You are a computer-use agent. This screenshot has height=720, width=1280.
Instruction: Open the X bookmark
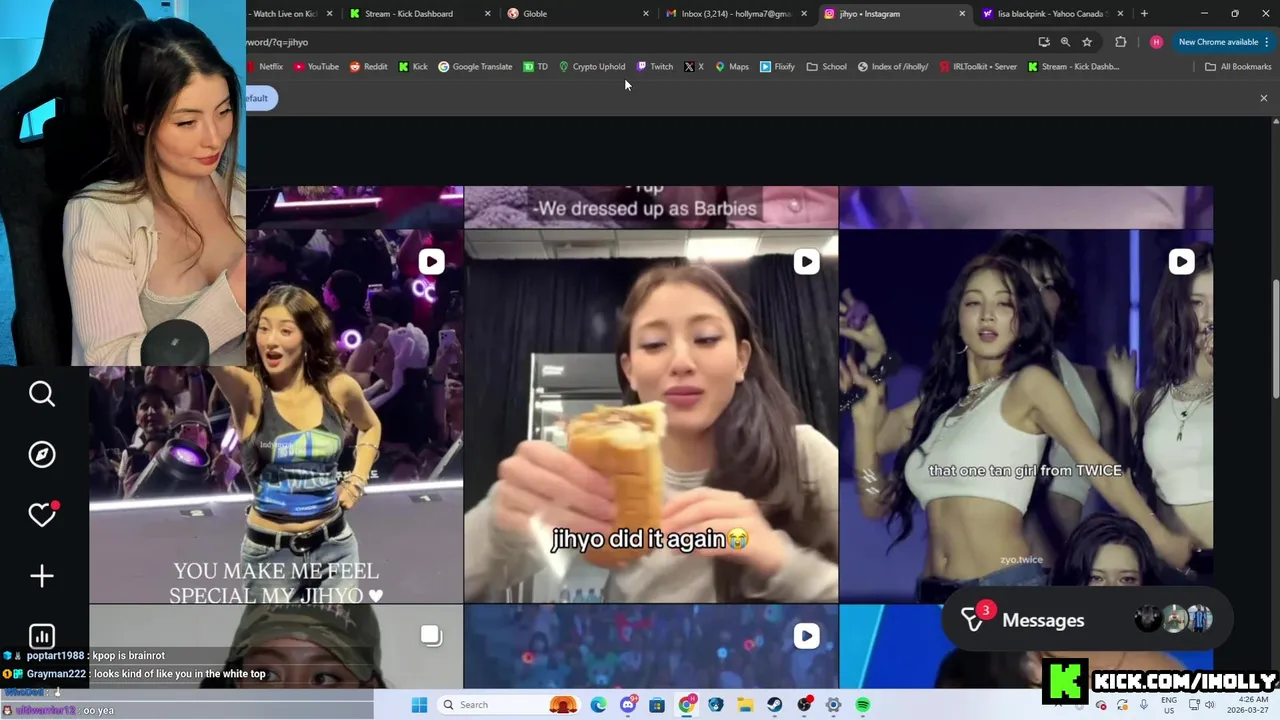click(x=694, y=67)
